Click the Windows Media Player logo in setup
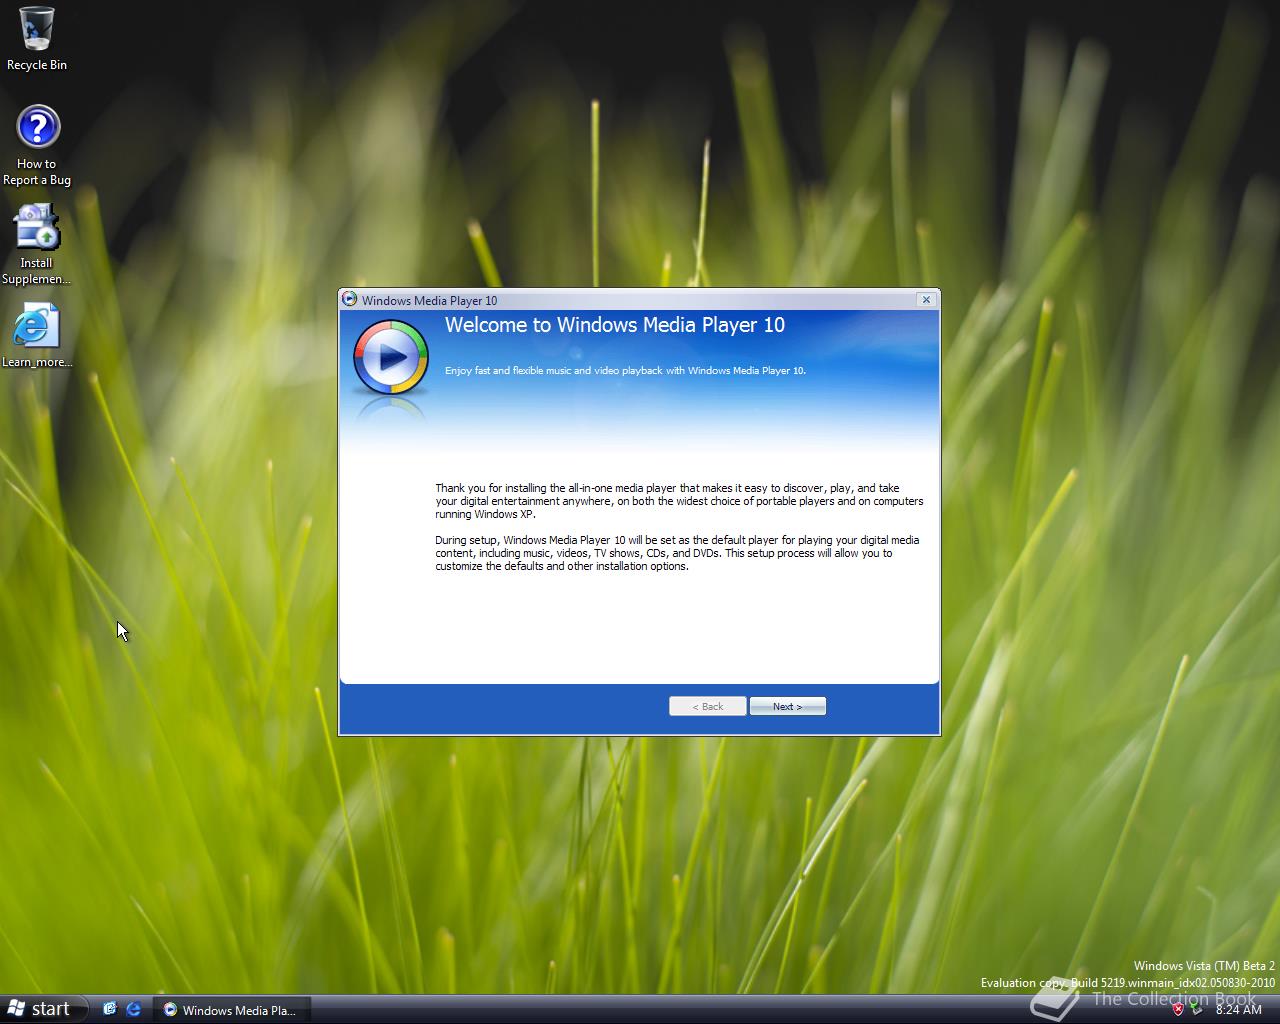1280x1024 pixels. coord(390,357)
